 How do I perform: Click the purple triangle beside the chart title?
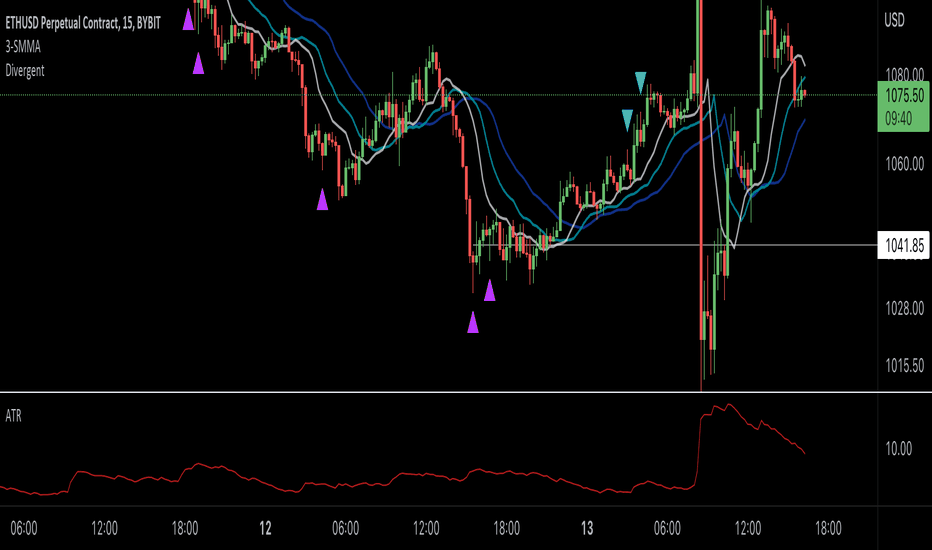tap(188, 19)
